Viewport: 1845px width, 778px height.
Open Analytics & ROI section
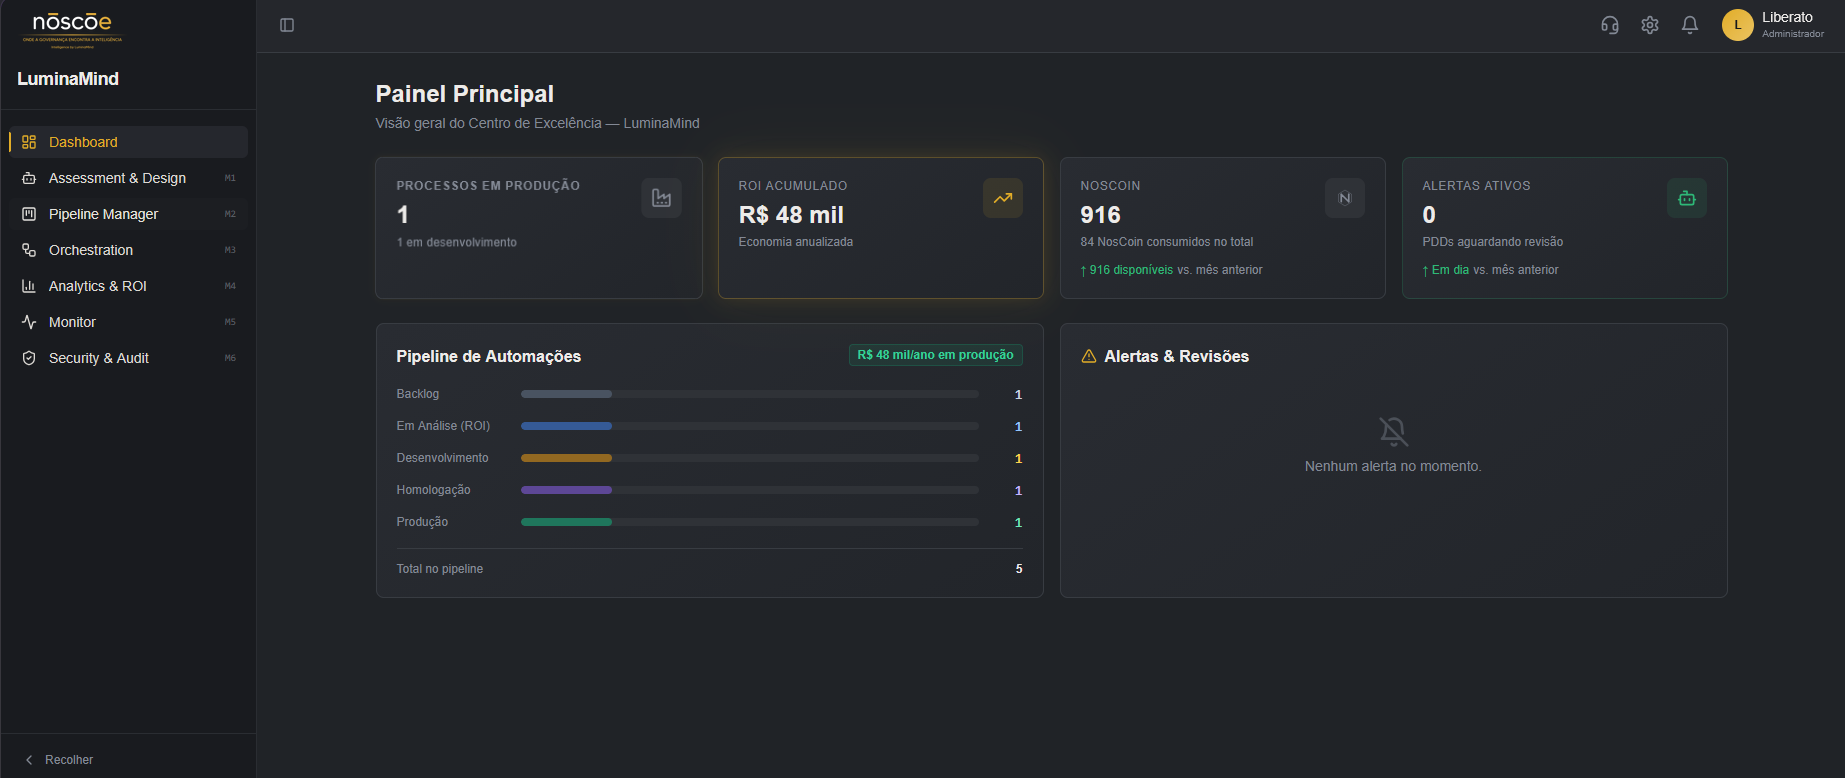[x=128, y=286]
